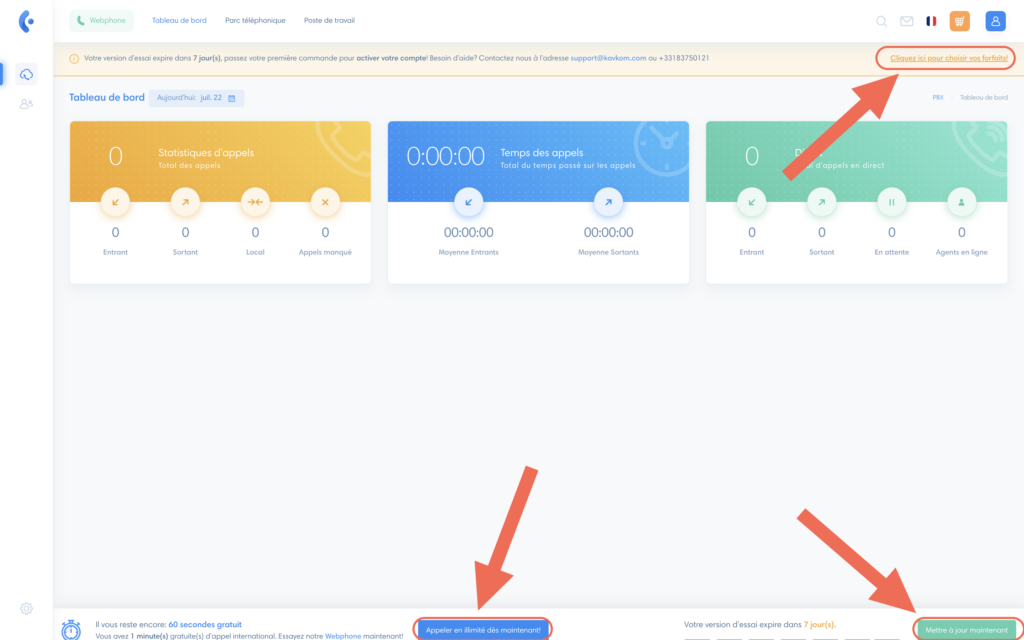The height and width of the screenshot is (640, 1024).
Task: Follow 'Cliquez ici pour choisir vos forfaits' link
Action: pyautogui.click(x=948, y=58)
